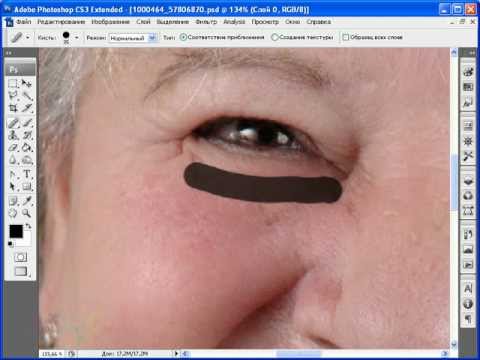Image resolution: width=480 pixels, height=360 pixels.
Task: Open the Character panel icon in right dock
Action: pos(468,288)
